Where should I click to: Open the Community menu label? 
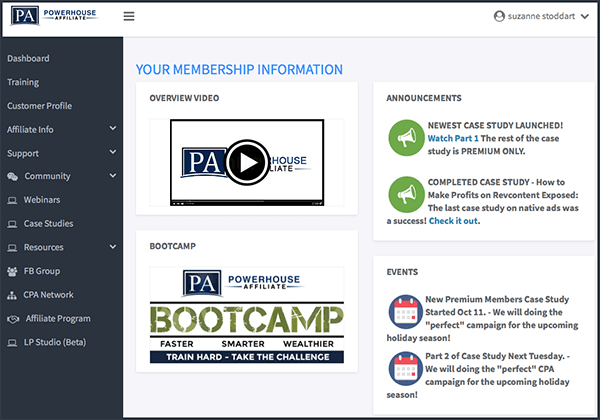tap(47, 176)
